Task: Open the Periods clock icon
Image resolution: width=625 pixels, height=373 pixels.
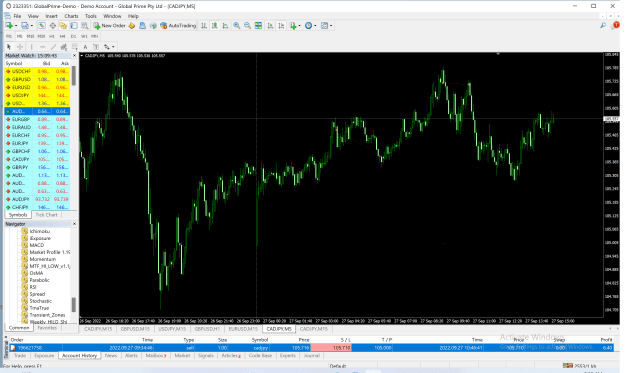Action: [308, 26]
